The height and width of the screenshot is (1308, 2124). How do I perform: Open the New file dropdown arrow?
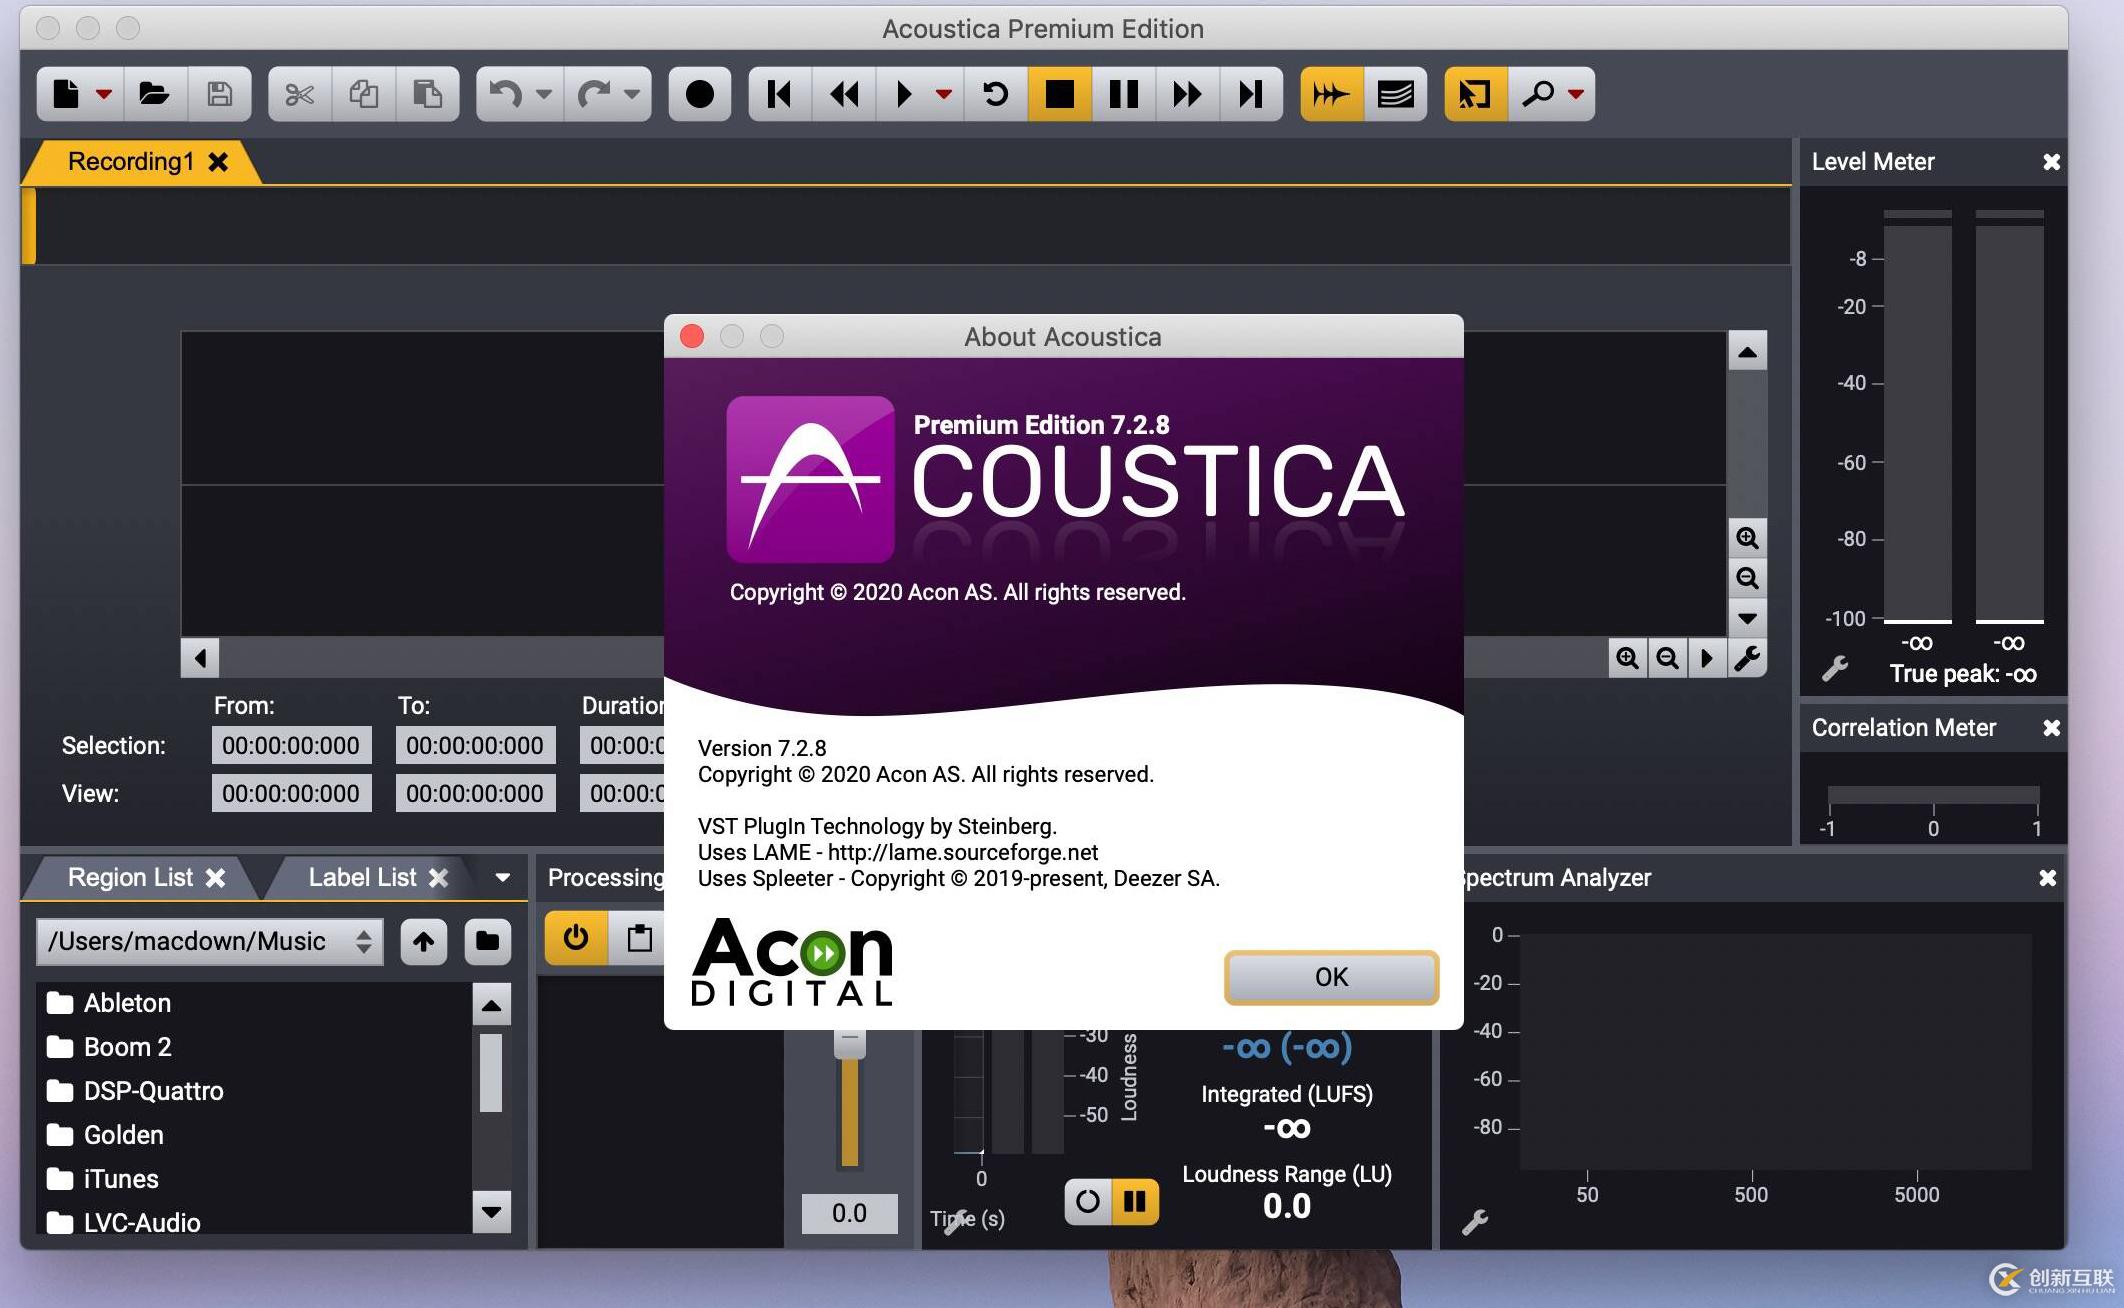pos(104,94)
